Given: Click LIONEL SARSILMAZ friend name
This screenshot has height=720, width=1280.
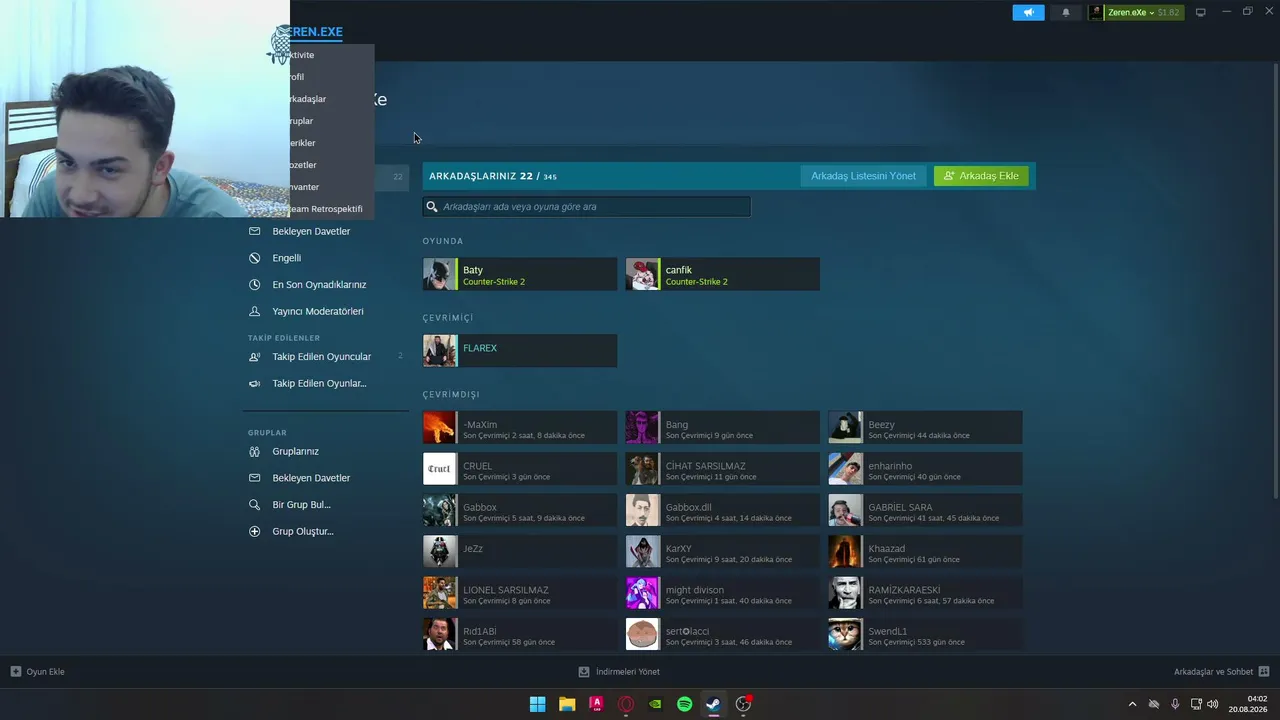Looking at the screenshot, I should [x=506, y=590].
